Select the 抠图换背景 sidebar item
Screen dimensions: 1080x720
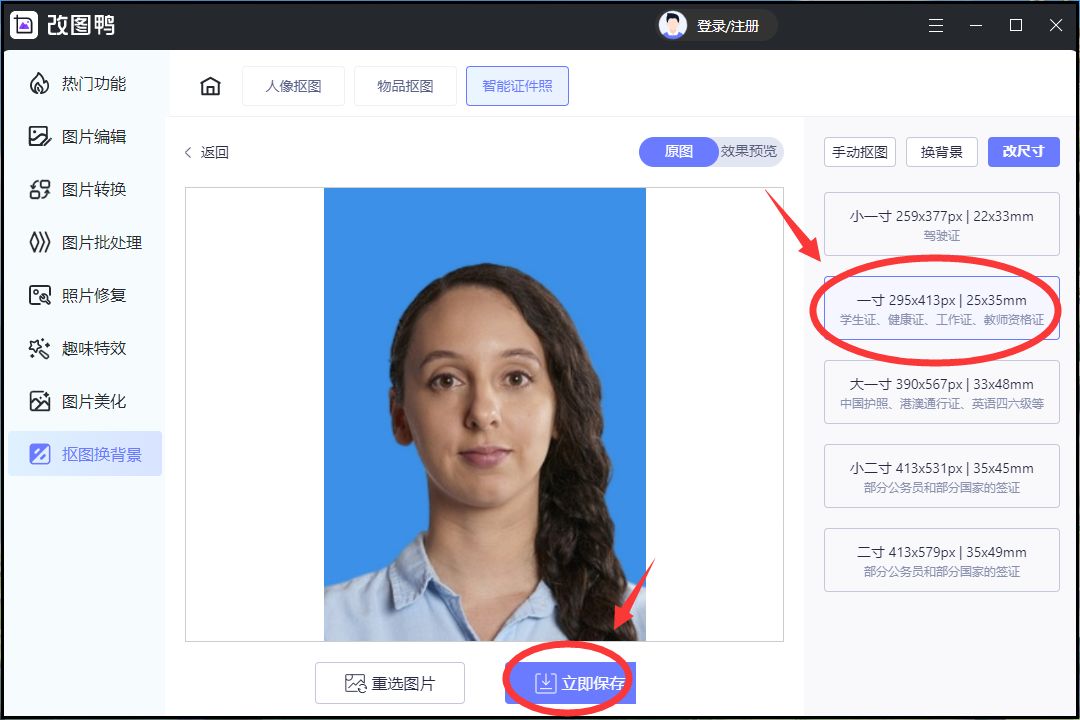[x=85, y=453]
